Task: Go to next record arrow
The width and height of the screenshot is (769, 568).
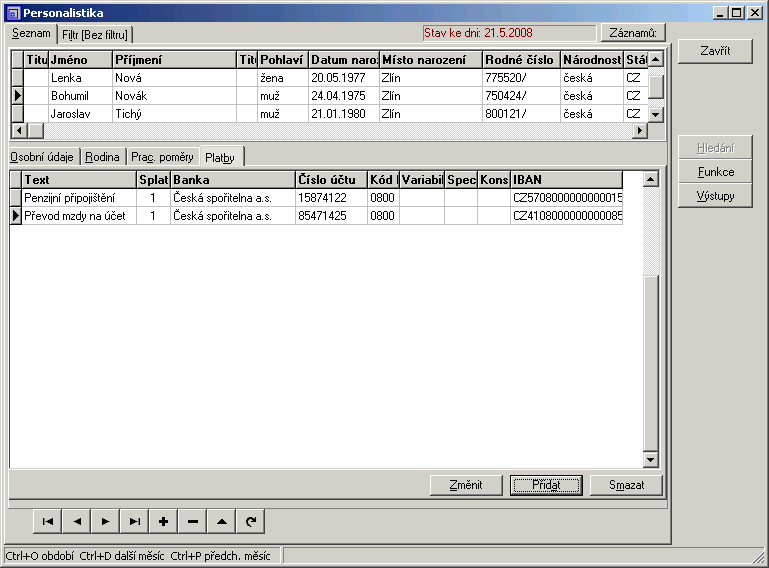Action: point(105,521)
